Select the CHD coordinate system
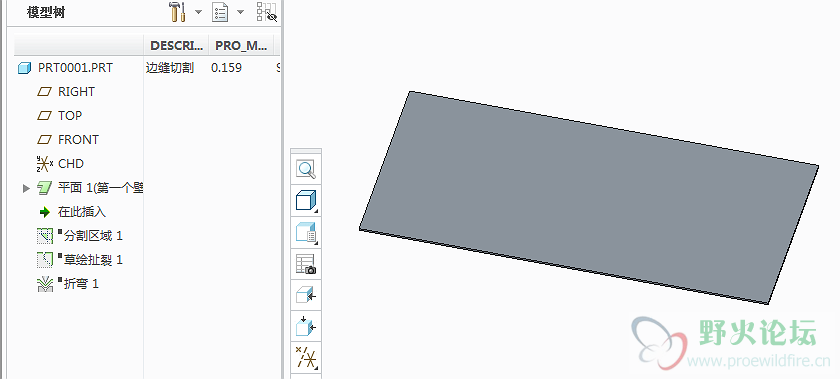 [71, 164]
